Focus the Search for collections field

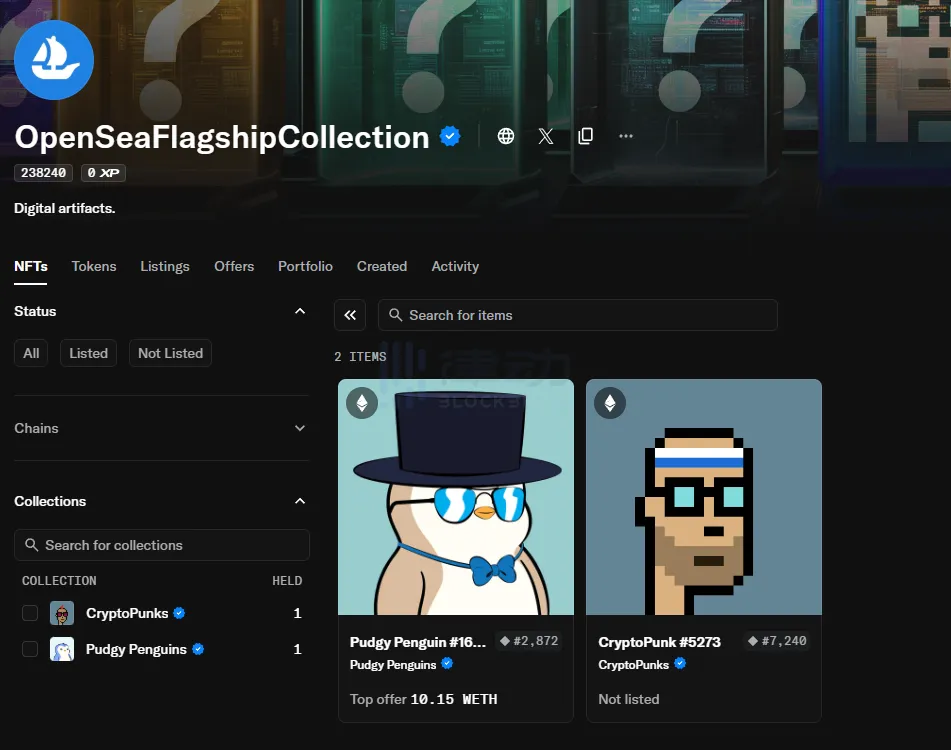point(162,544)
